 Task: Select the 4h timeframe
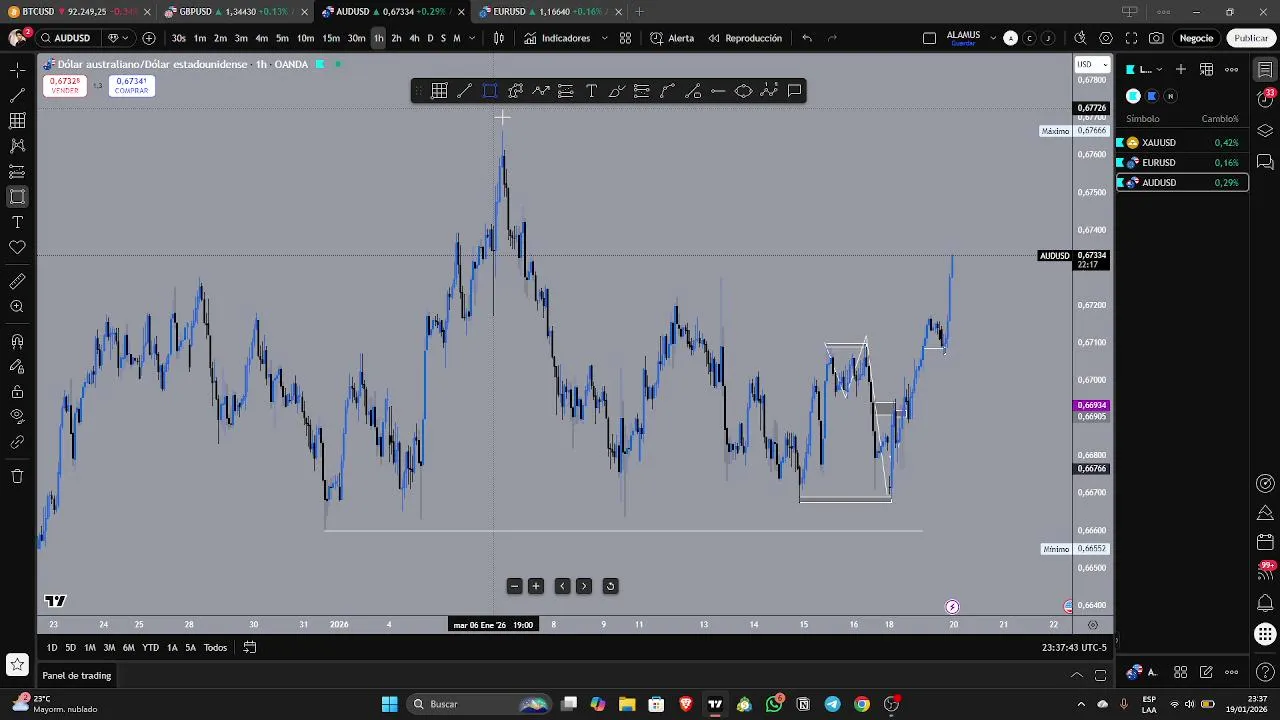coord(414,38)
